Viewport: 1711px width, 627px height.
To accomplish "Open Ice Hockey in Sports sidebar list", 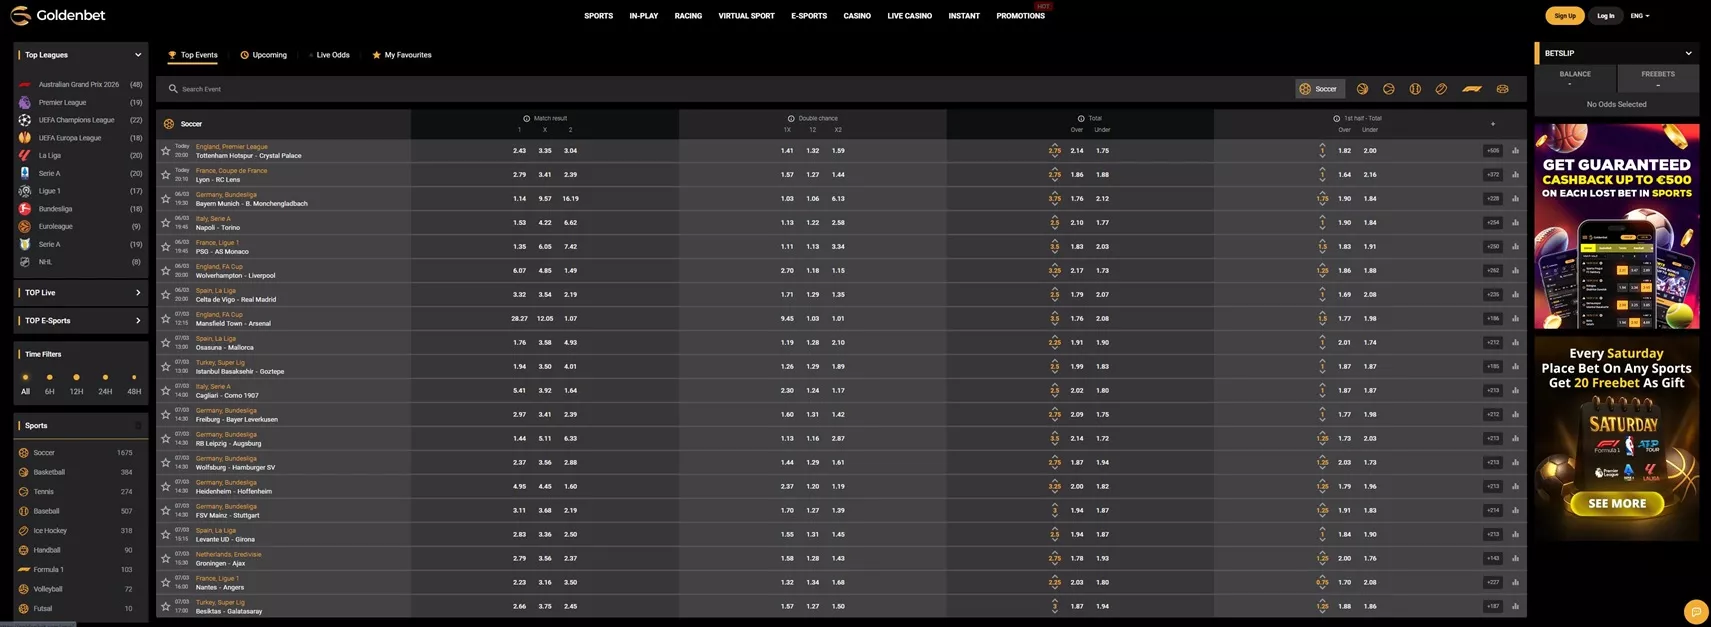I will [x=80, y=531].
